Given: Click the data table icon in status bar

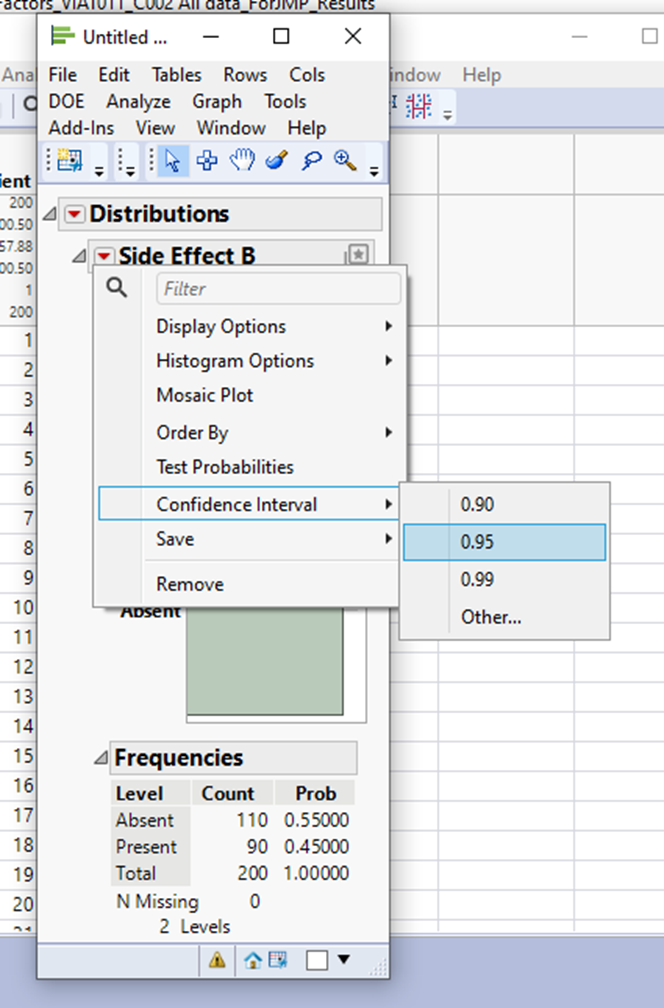Looking at the screenshot, I should tap(277, 960).
